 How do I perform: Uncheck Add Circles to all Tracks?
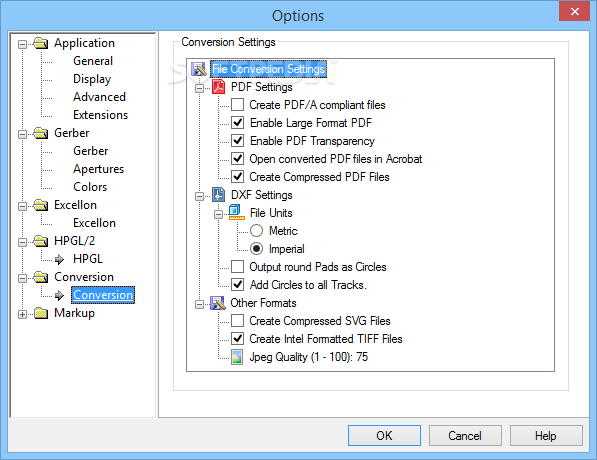click(x=238, y=284)
